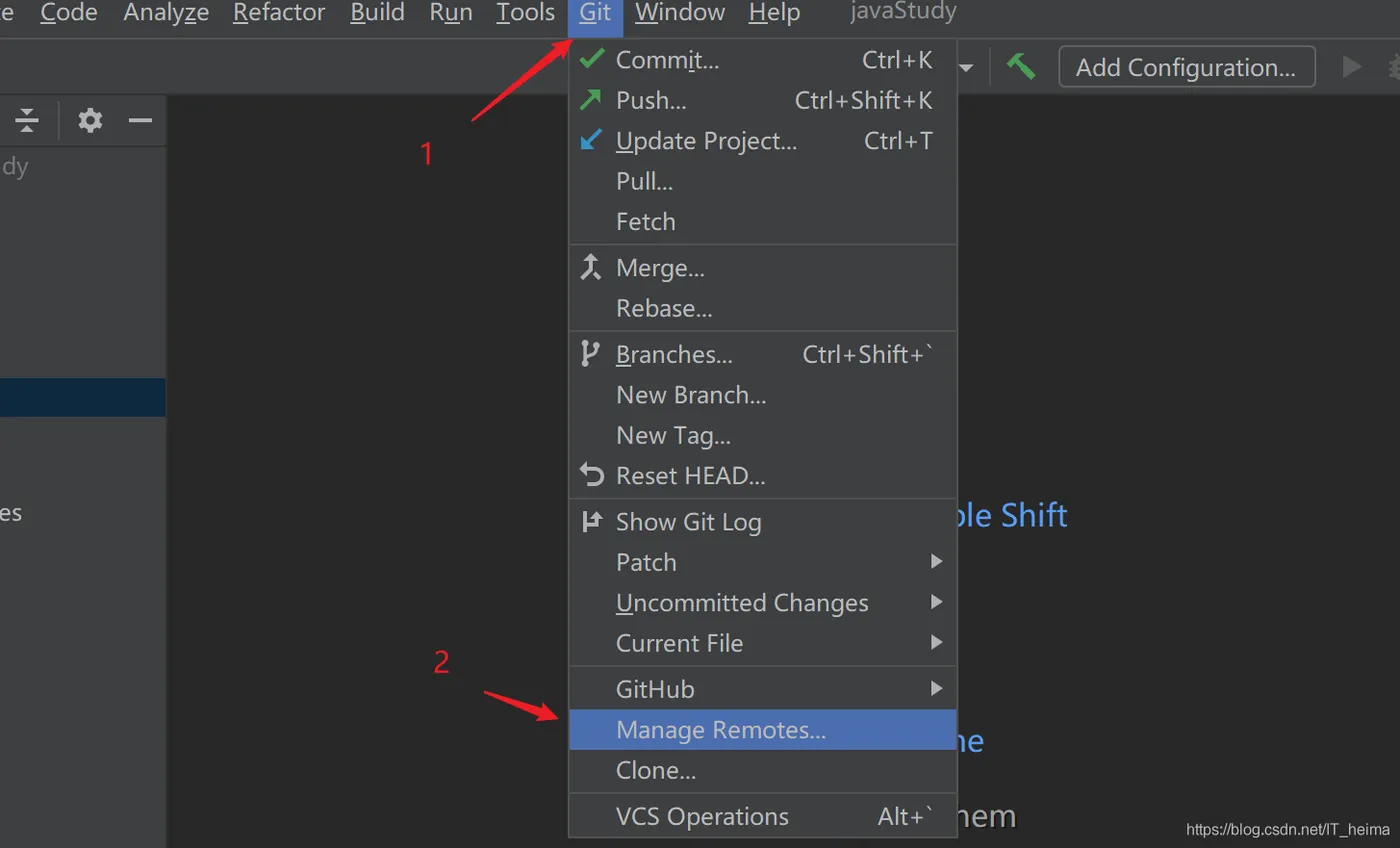The height and width of the screenshot is (848, 1400).
Task: Open the Window menu
Action: tap(680, 14)
